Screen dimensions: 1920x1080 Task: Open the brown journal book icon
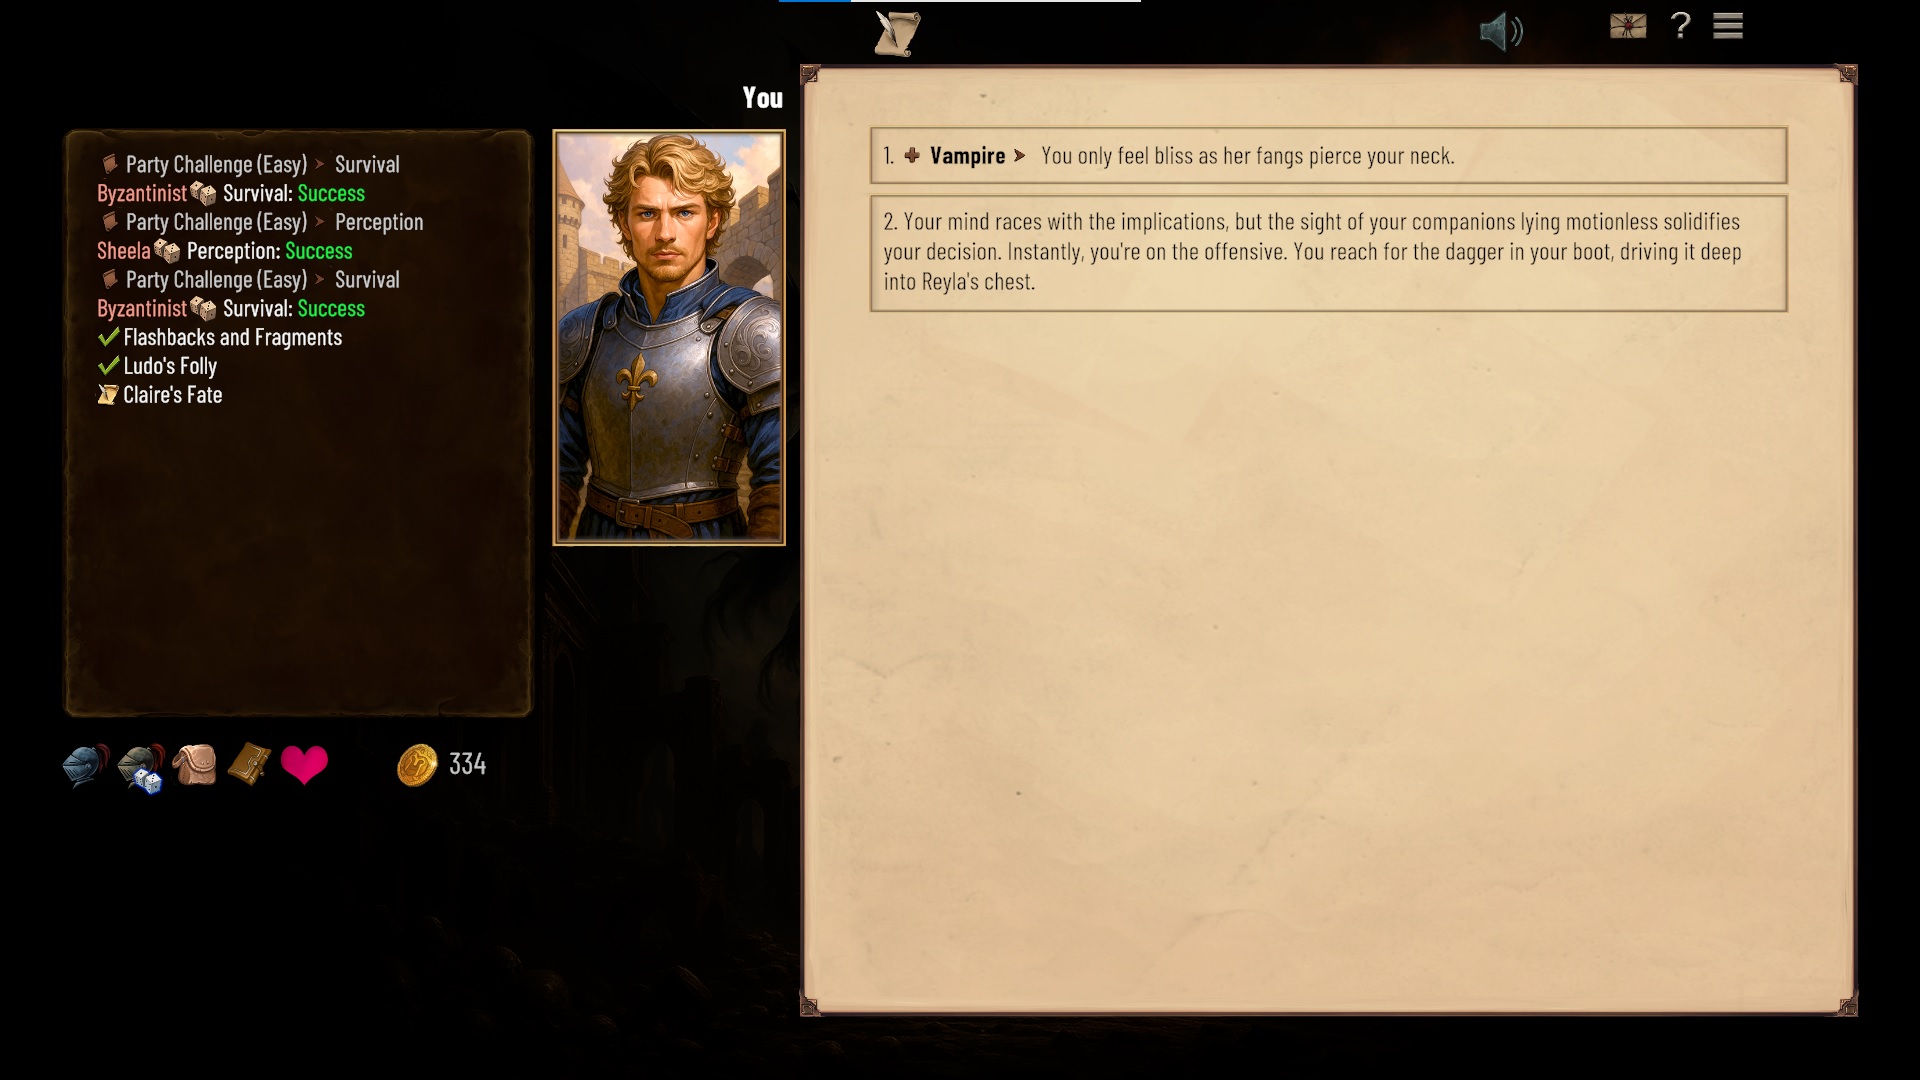point(249,764)
